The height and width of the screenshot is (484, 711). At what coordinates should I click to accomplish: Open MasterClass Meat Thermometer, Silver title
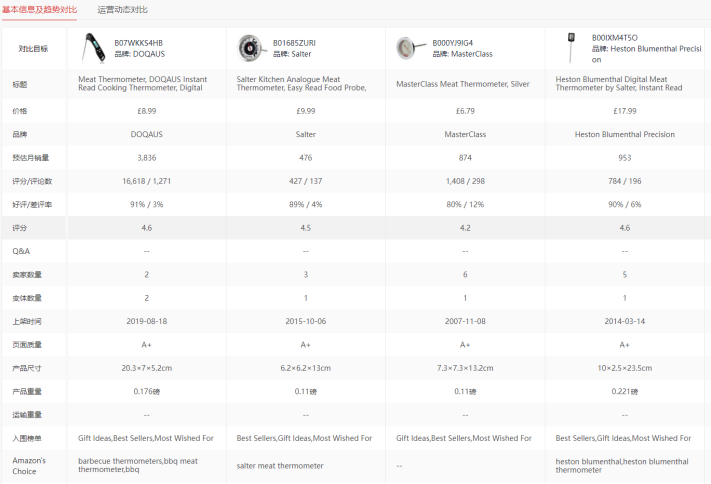tap(463, 84)
